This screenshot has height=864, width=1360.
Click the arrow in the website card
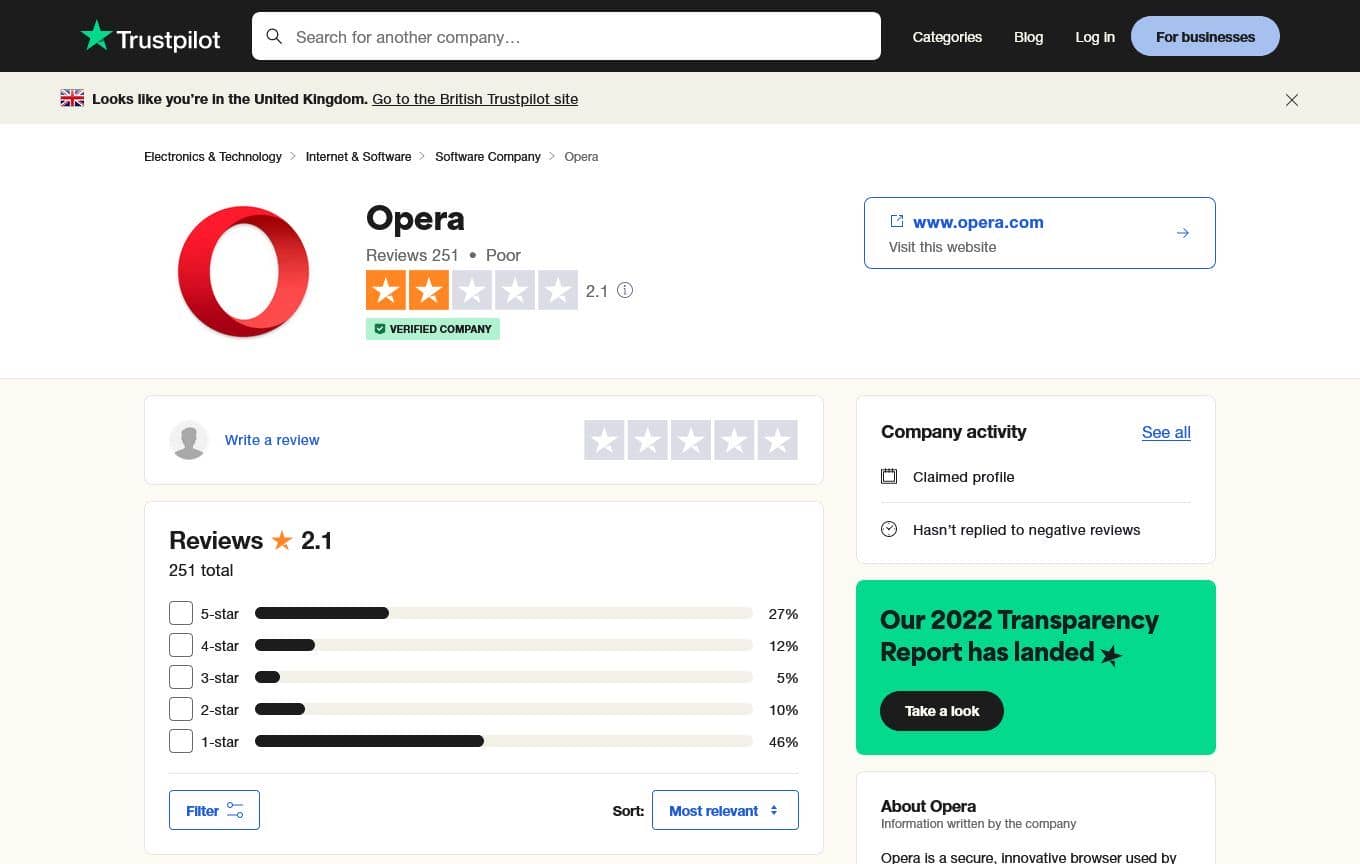click(1183, 233)
